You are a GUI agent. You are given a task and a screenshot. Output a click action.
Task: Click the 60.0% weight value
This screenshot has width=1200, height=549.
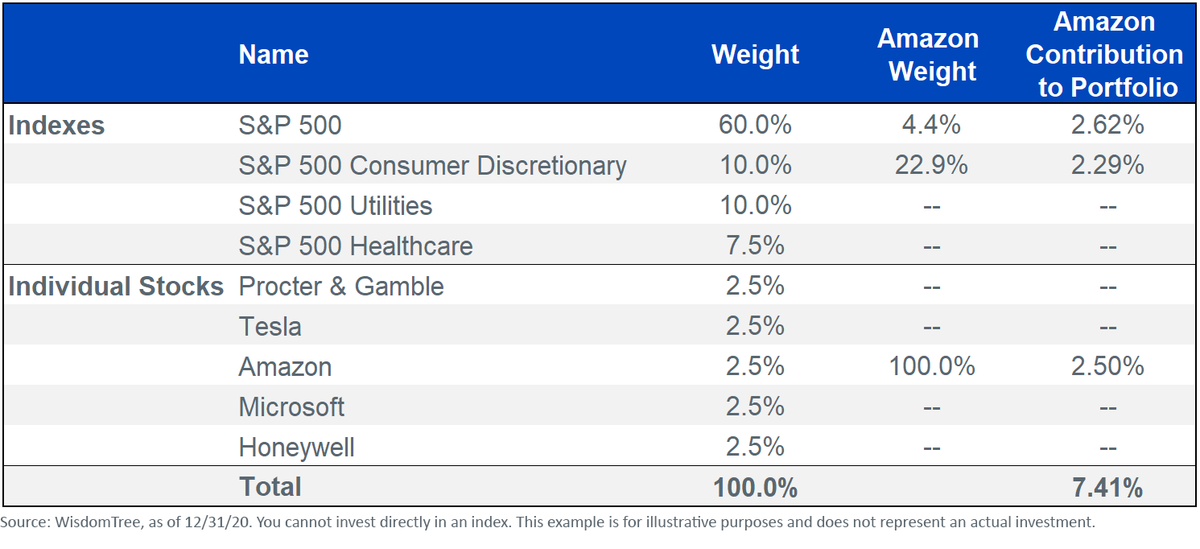[x=755, y=125]
